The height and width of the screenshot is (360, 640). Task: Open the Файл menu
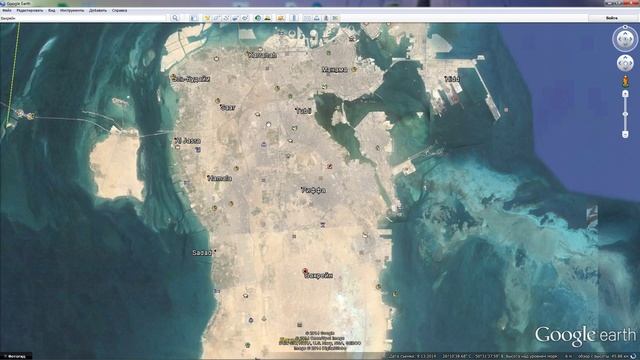tap(7, 10)
